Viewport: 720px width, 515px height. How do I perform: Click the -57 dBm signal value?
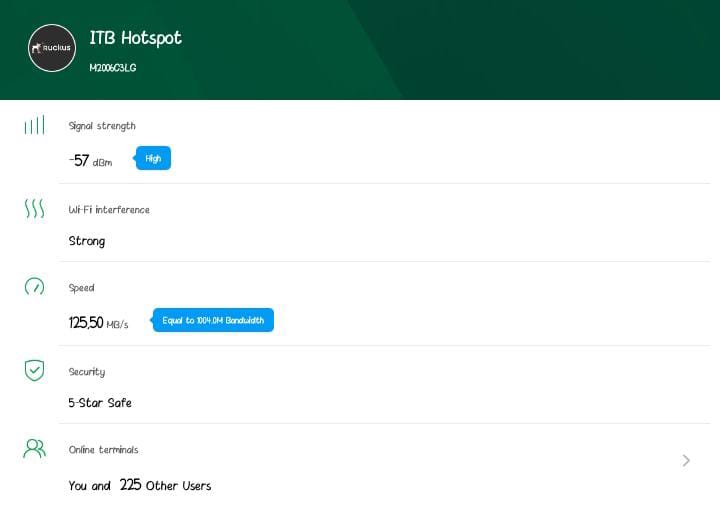(x=90, y=160)
